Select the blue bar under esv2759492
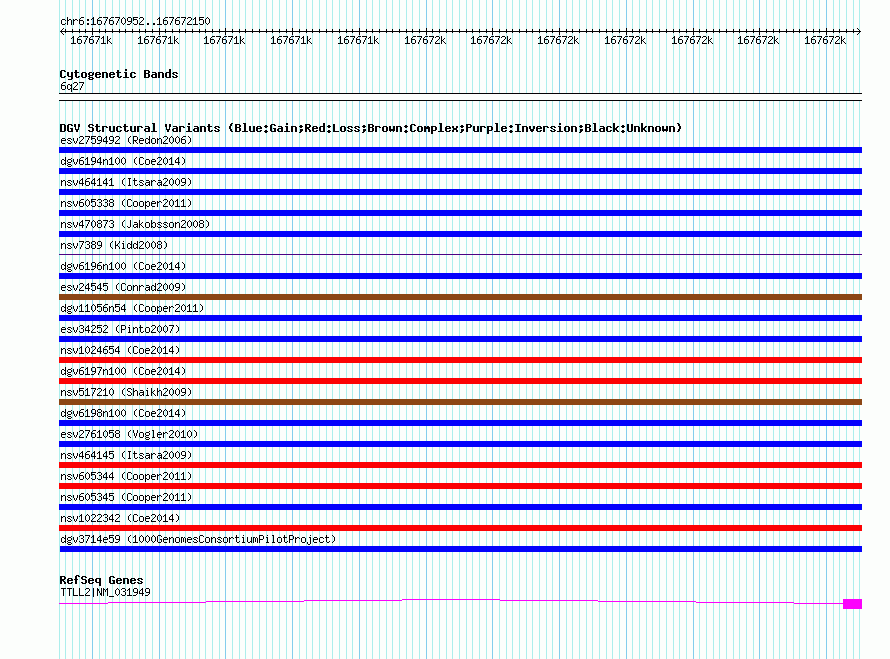 coord(460,150)
